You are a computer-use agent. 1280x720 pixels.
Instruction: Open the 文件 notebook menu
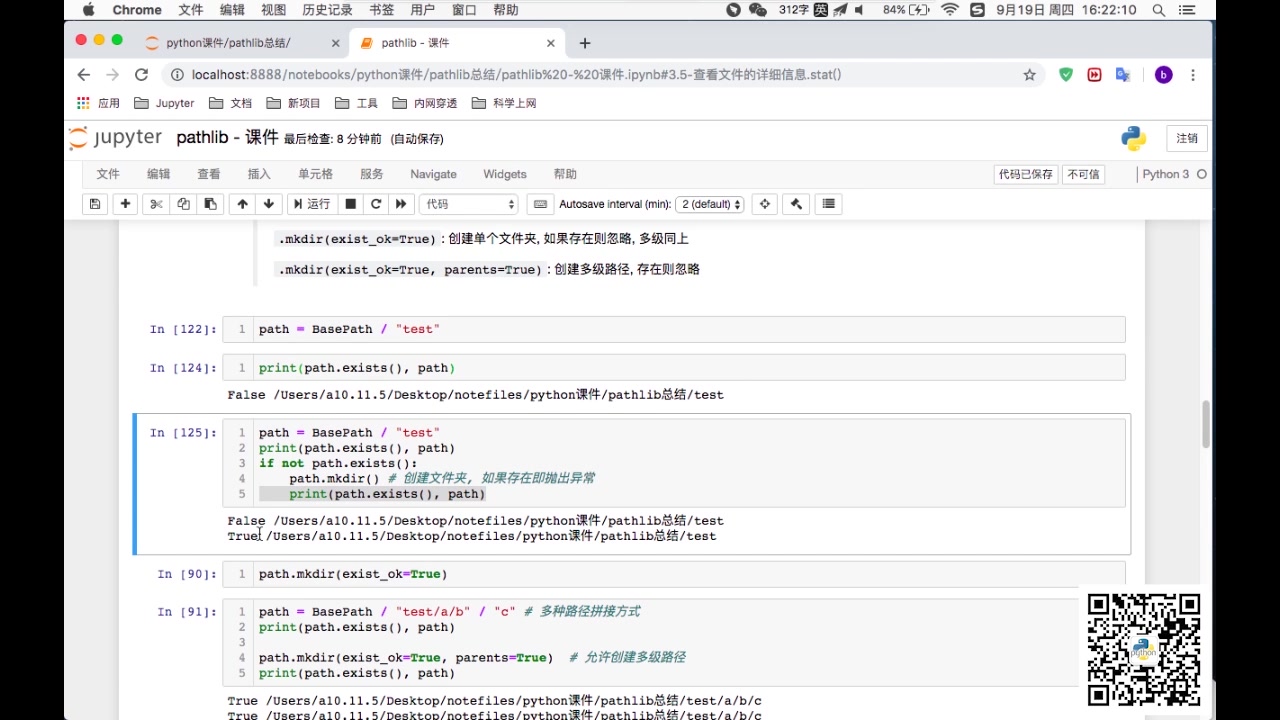pos(108,174)
